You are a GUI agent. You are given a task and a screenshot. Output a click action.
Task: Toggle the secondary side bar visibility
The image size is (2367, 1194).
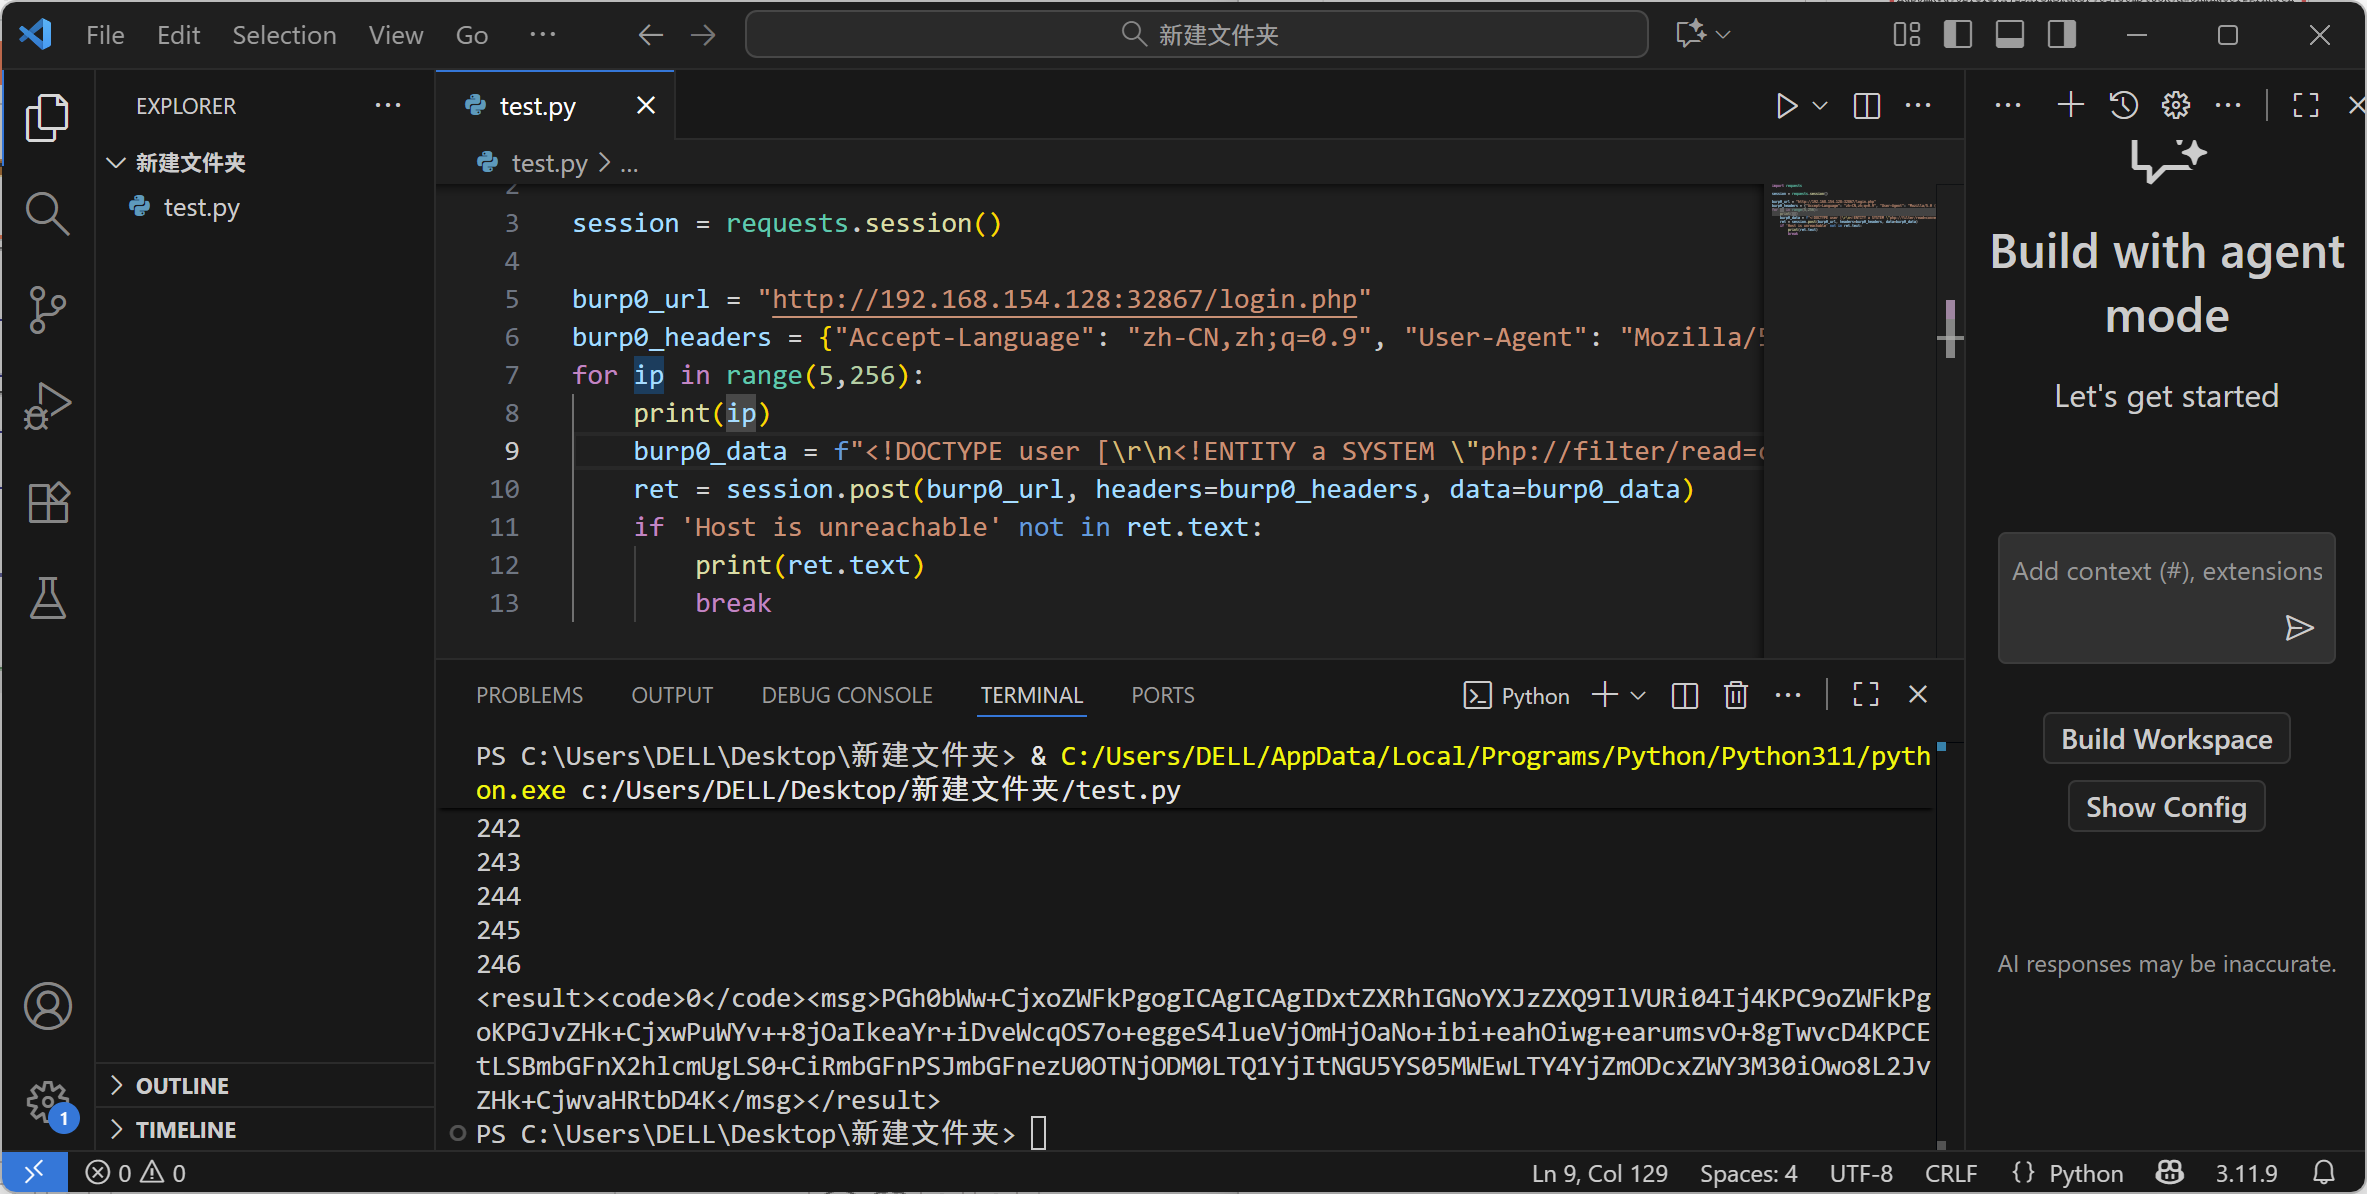2061,35
